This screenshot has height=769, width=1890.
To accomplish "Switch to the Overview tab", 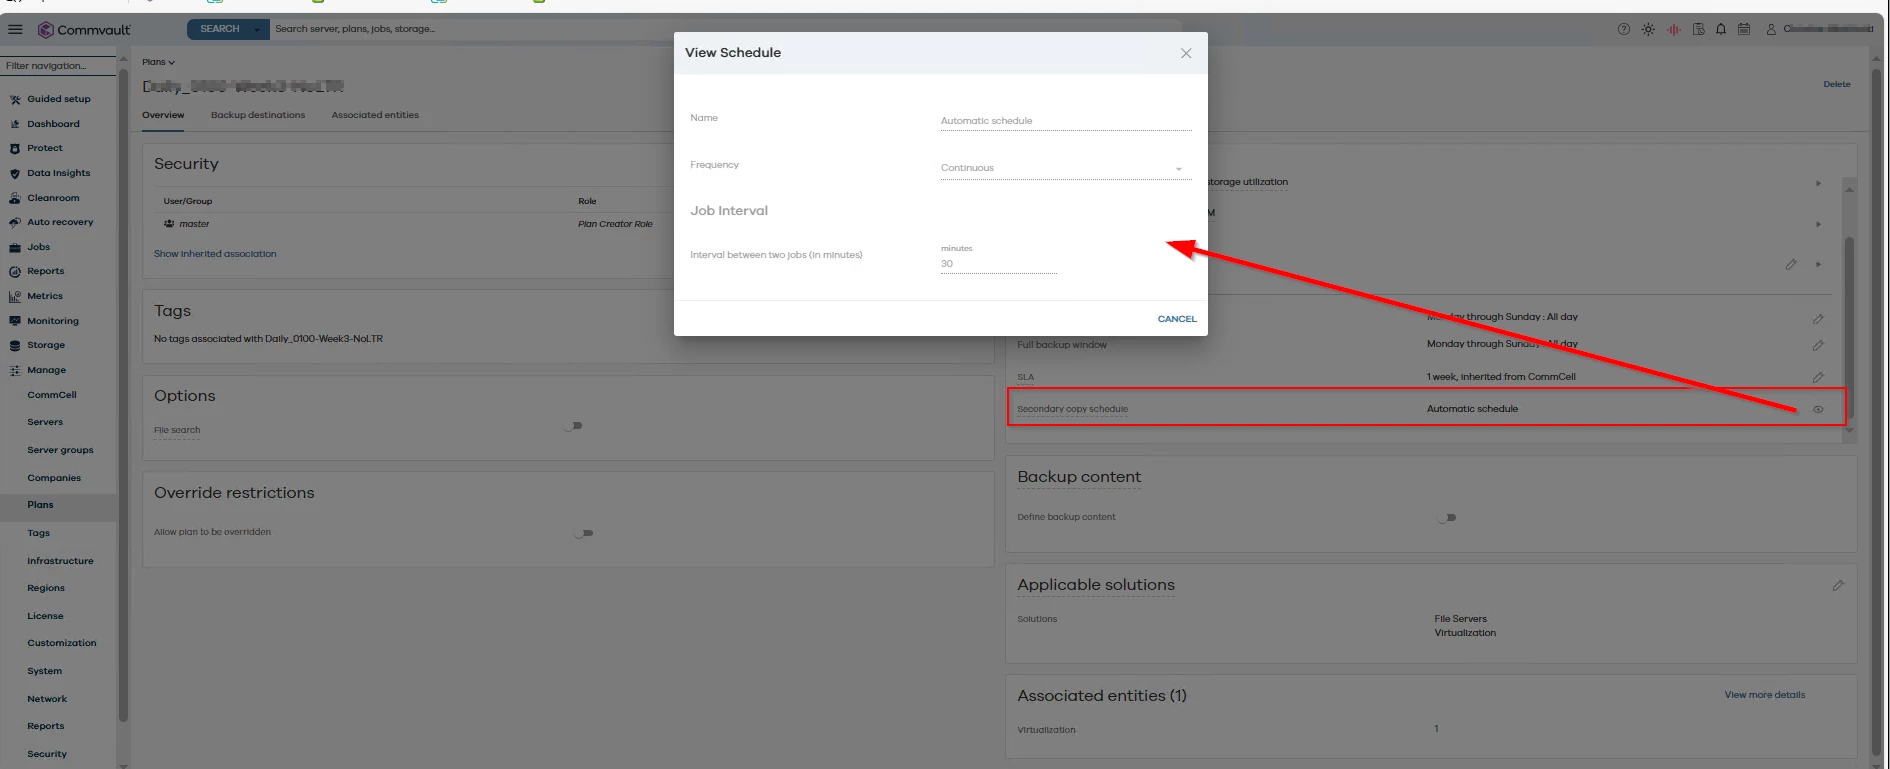I will click(x=163, y=115).
